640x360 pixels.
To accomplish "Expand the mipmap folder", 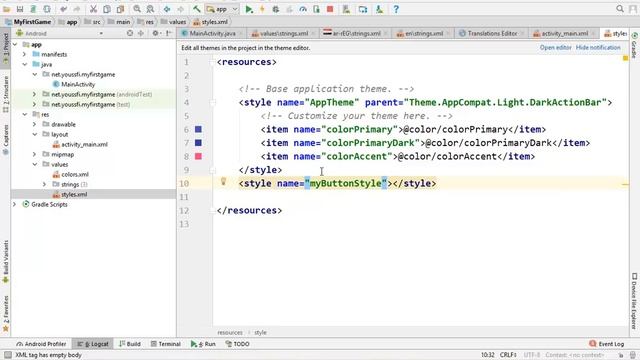I will (x=35, y=154).
